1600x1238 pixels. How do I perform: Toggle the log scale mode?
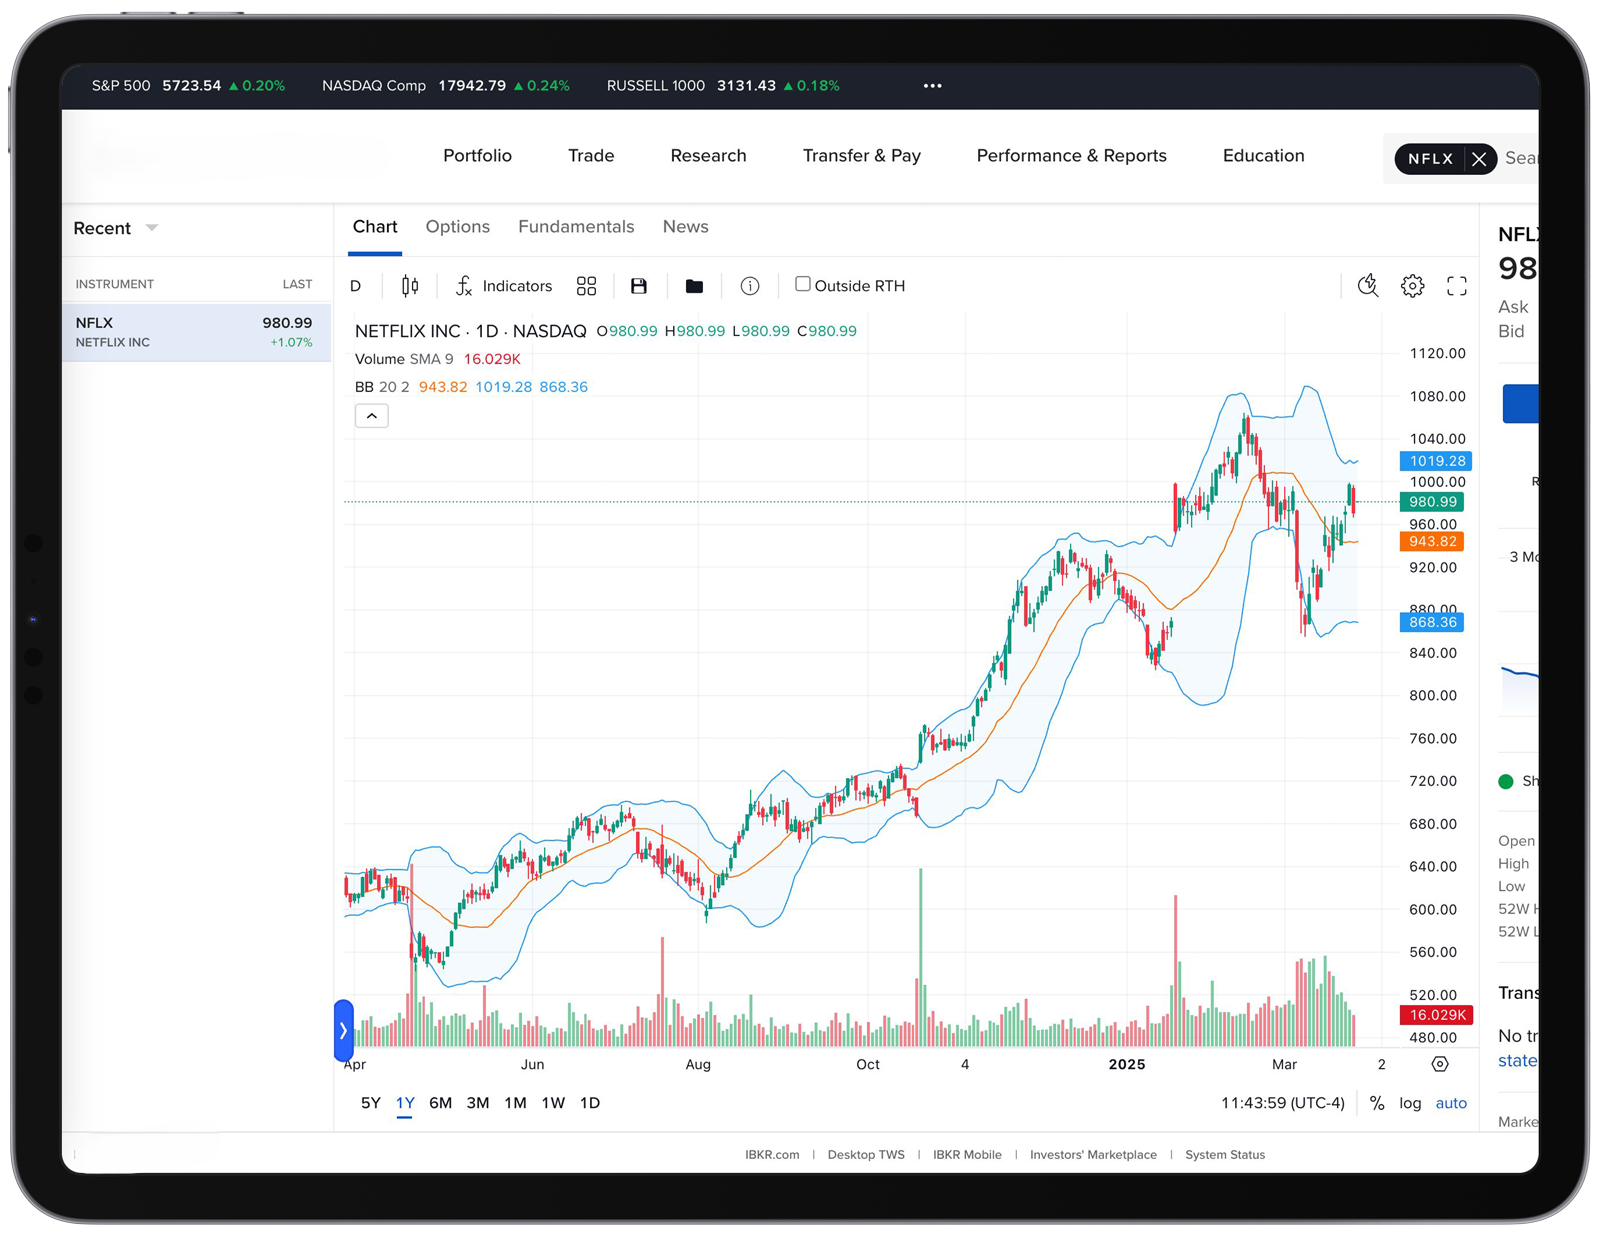tap(1410, 1103)
